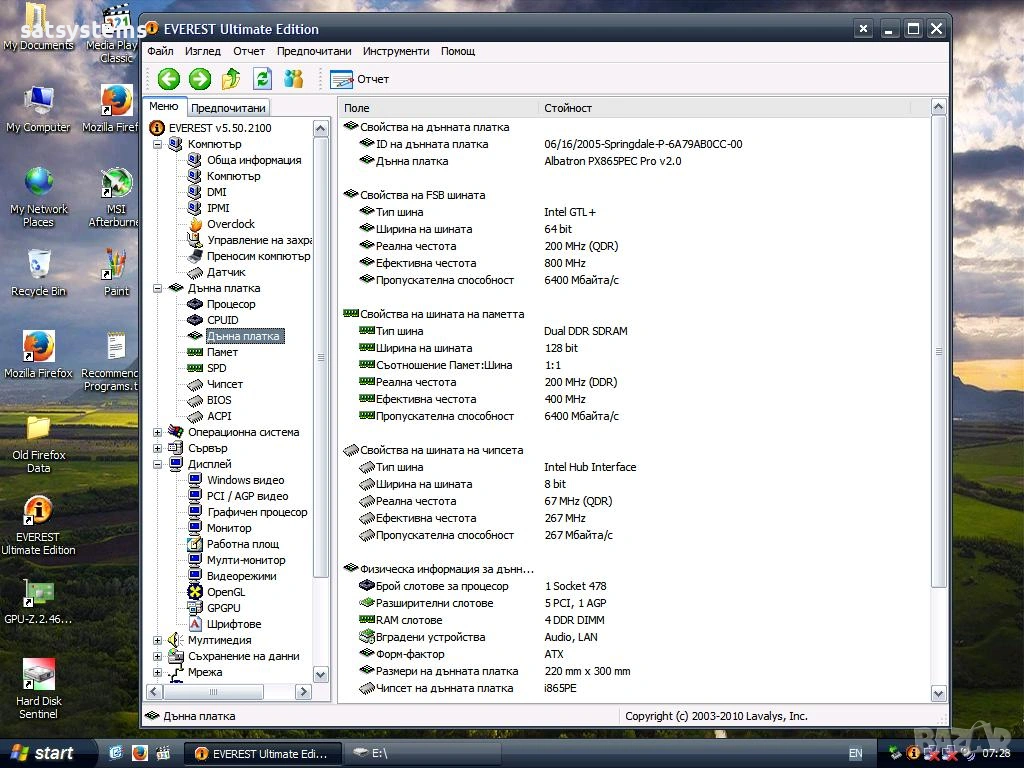Click the green Back arrow toolbar icon
Viewport: 1024px width, 768px height.
168,79
